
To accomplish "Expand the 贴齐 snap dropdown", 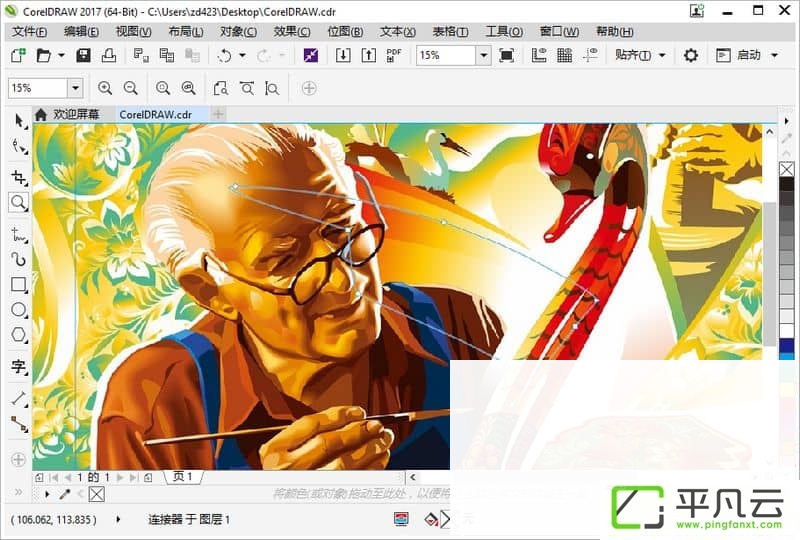I will click(662, 55).
